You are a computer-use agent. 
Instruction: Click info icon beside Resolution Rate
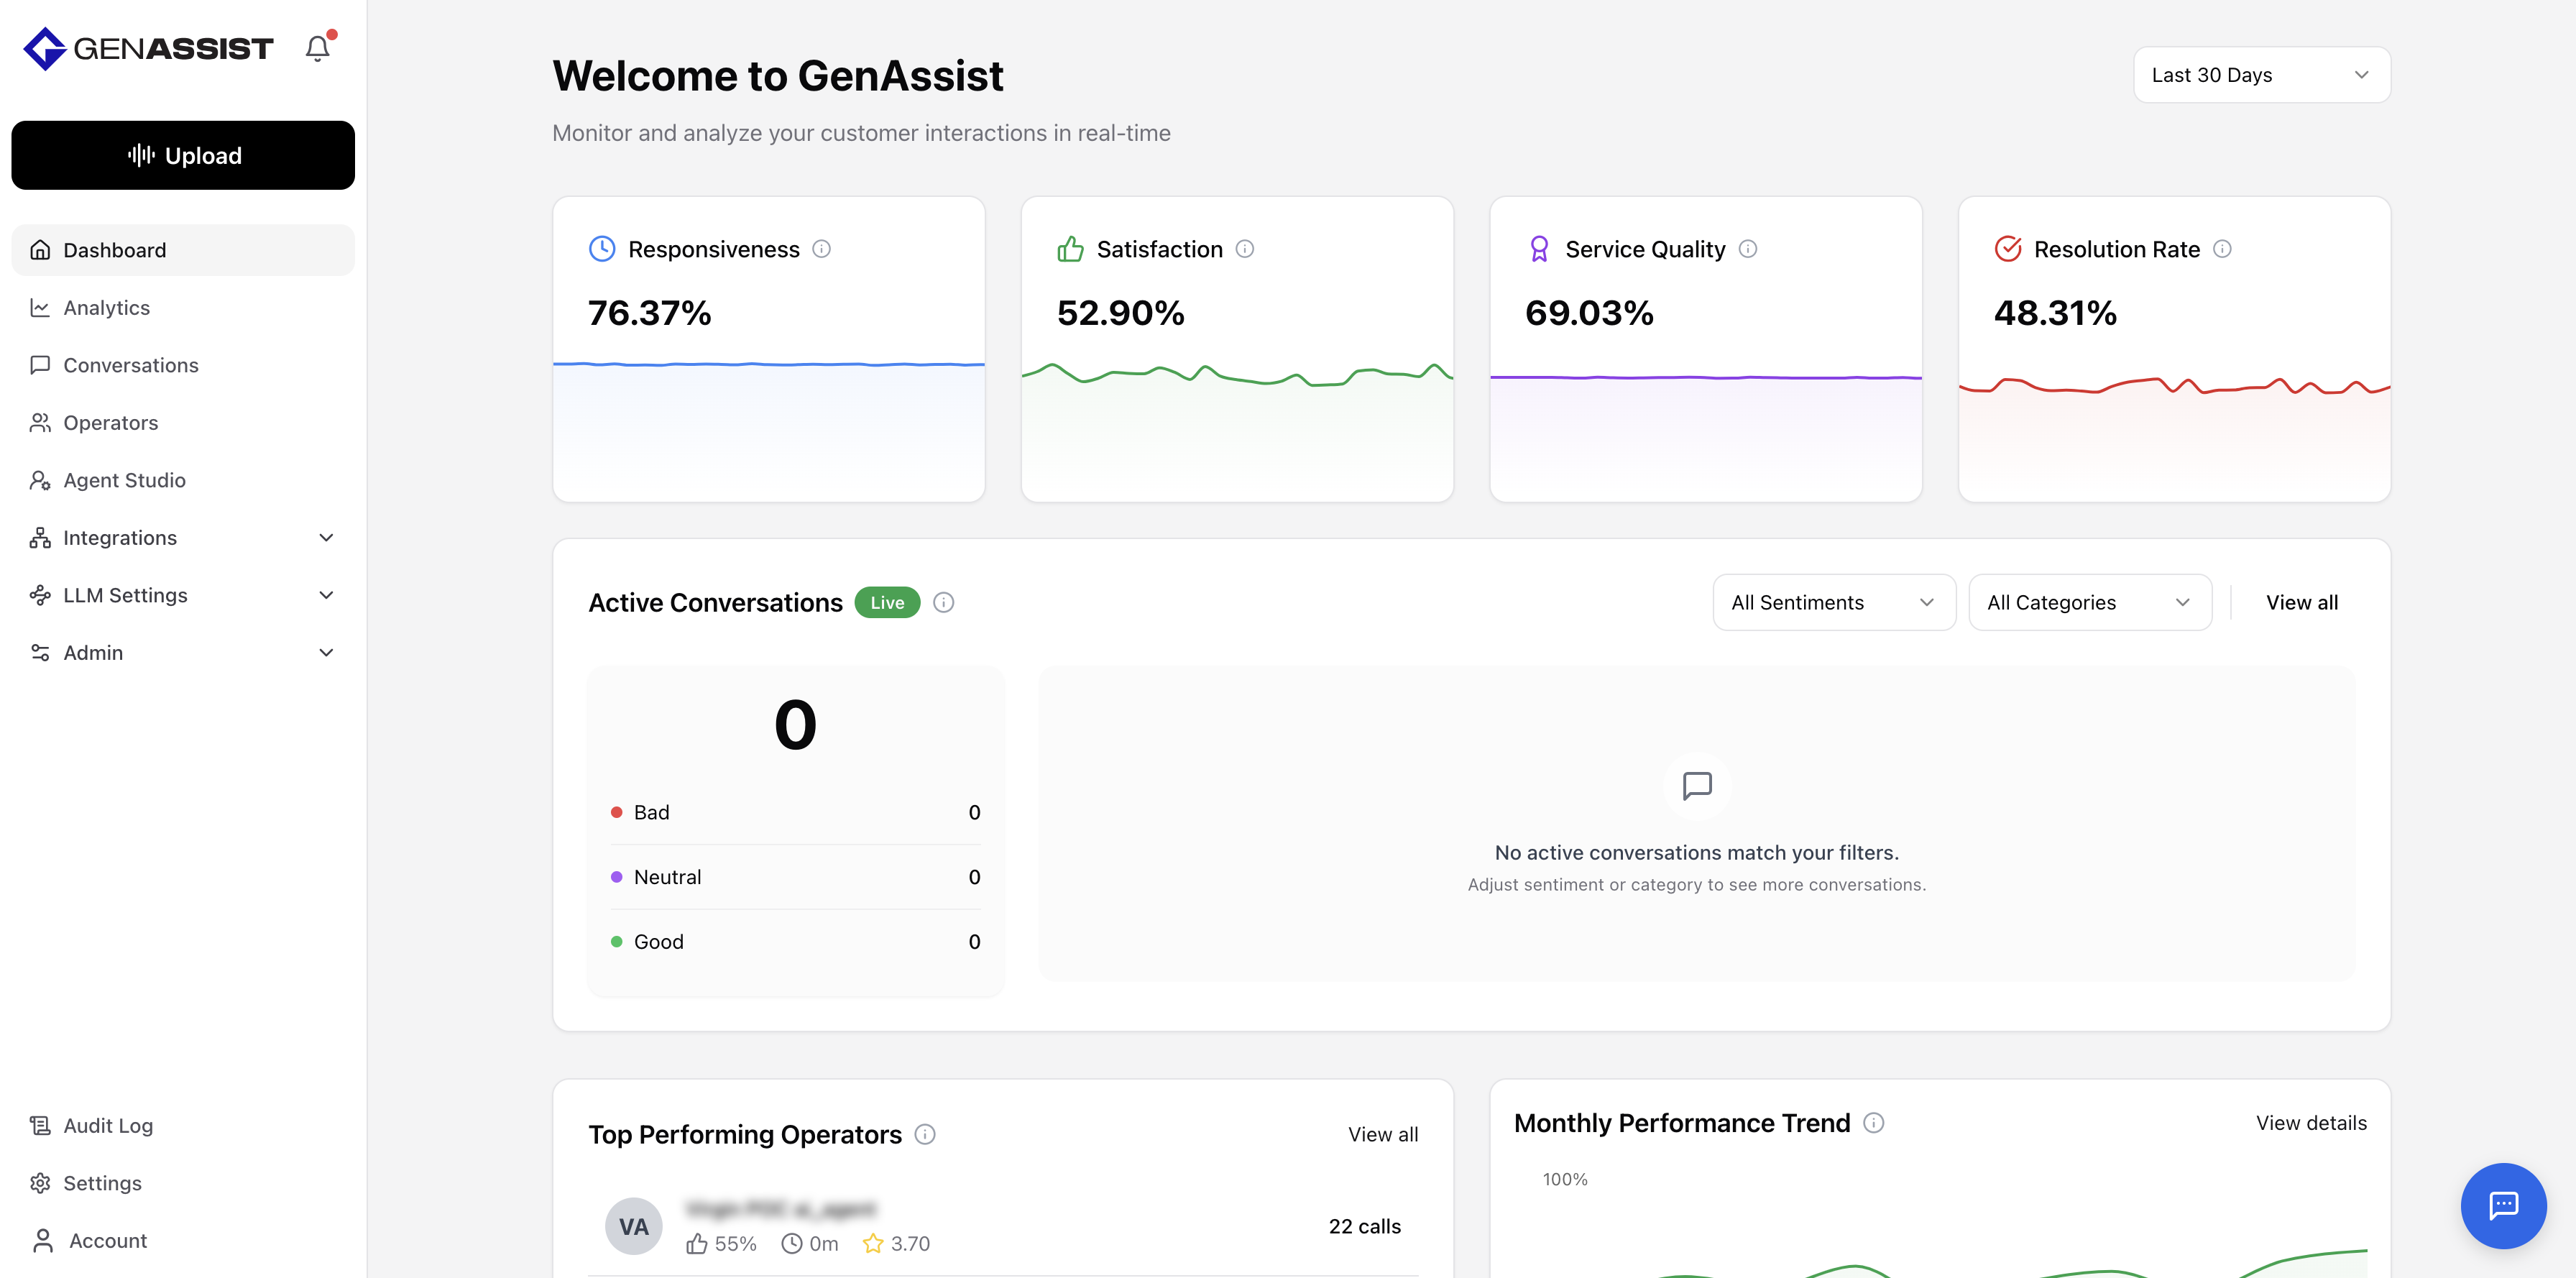coord(2221,249)
